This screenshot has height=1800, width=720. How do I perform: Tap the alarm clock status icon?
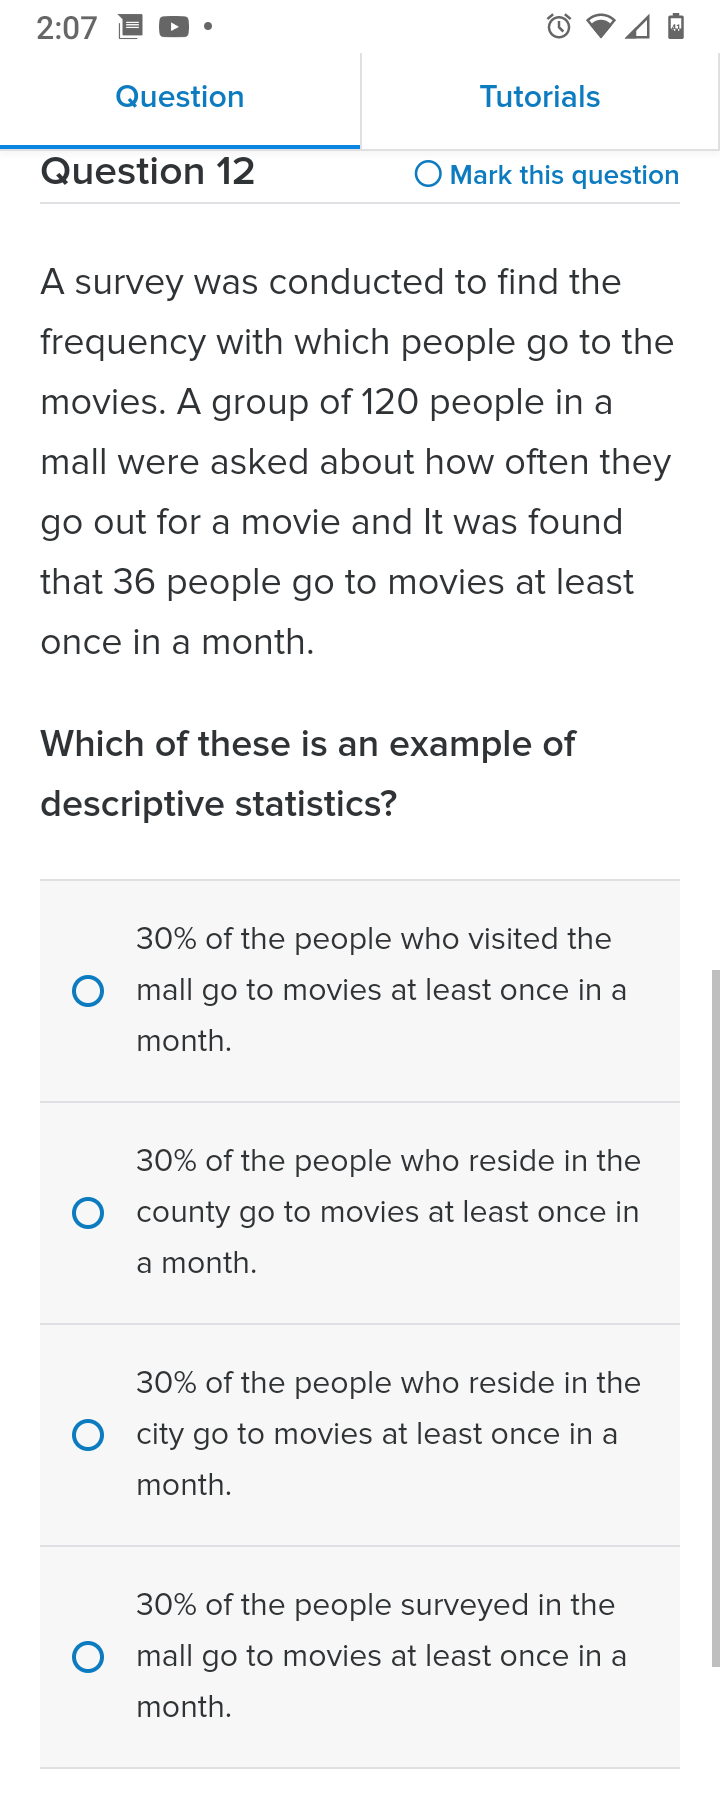coord(559,27)
